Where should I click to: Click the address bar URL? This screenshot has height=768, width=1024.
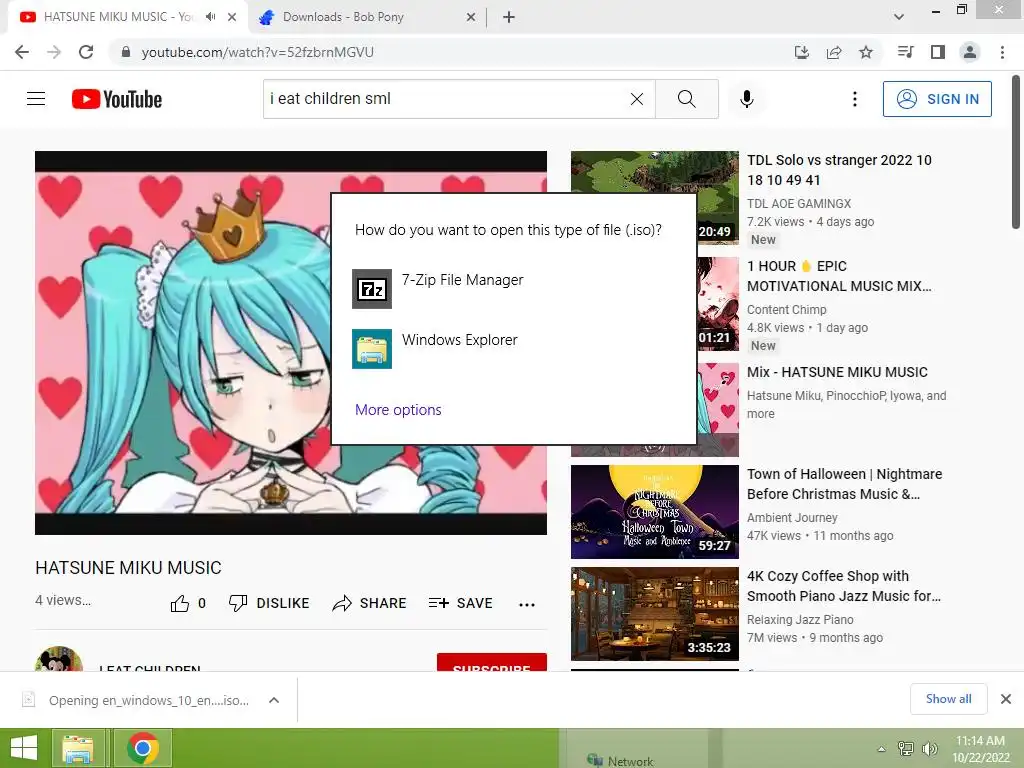click(x=257, y=52)
